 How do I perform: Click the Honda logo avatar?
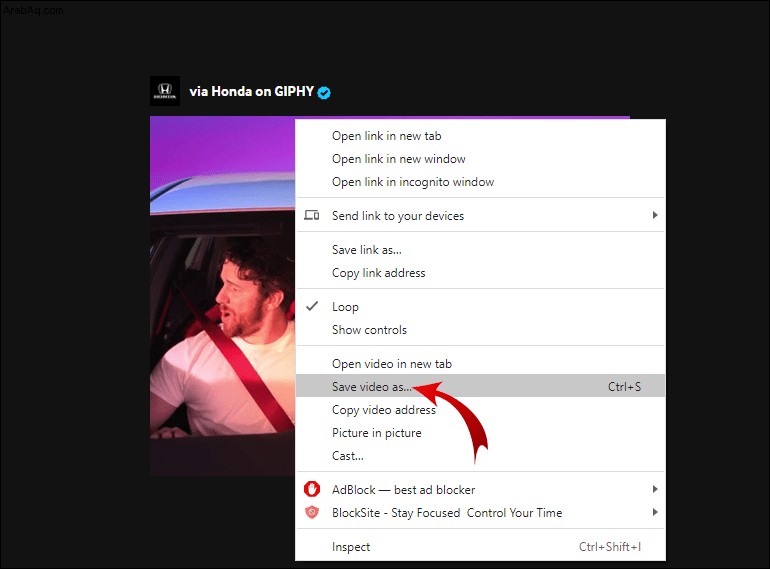click(x=165, y=91)
